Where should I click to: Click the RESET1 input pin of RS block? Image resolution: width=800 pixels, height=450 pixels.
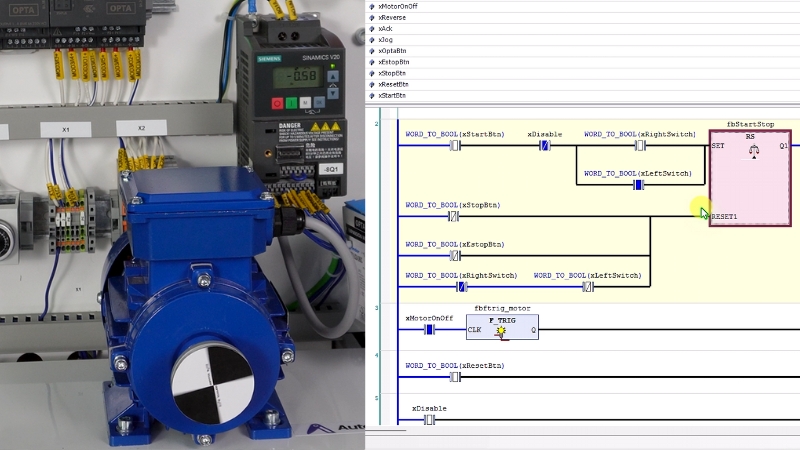tap(724, 217)
